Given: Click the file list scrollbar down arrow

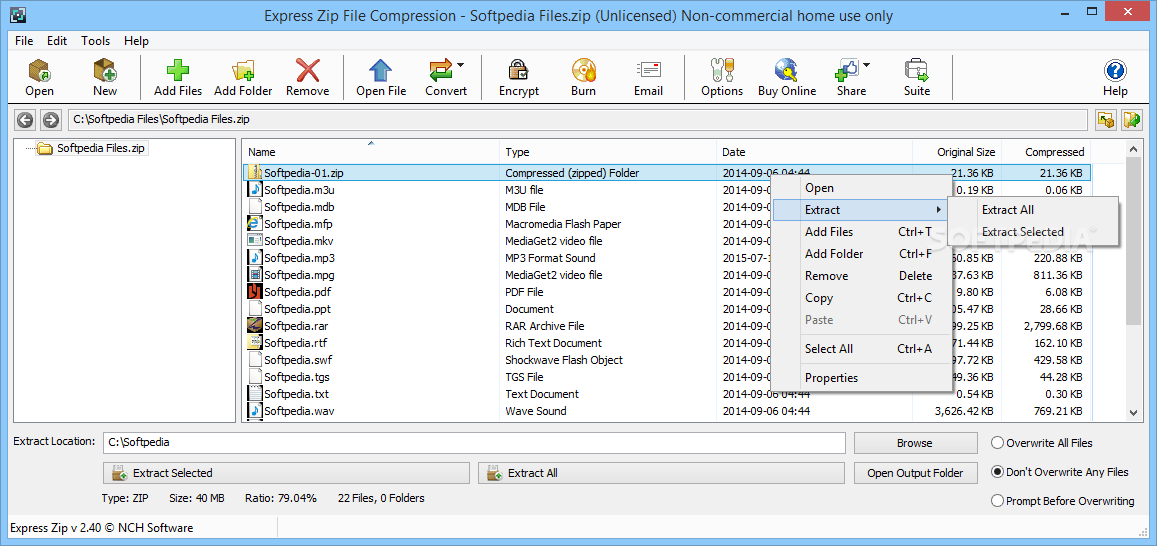Looking at the screenshot, I should [x=1134, y=413].
